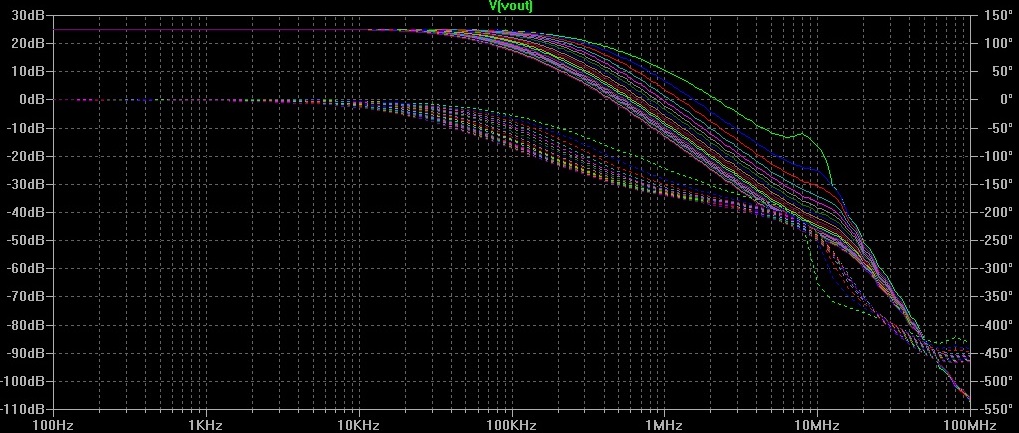Click the -110dB magnitude axis label

pos(23,410)
